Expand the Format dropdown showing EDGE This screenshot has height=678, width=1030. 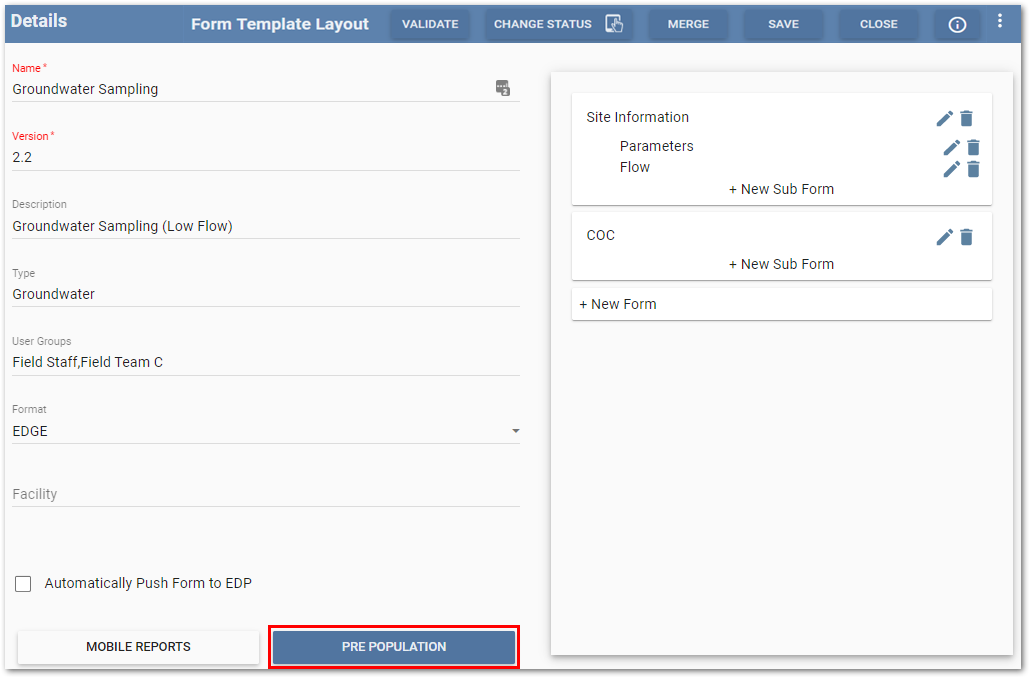[516, 430]
